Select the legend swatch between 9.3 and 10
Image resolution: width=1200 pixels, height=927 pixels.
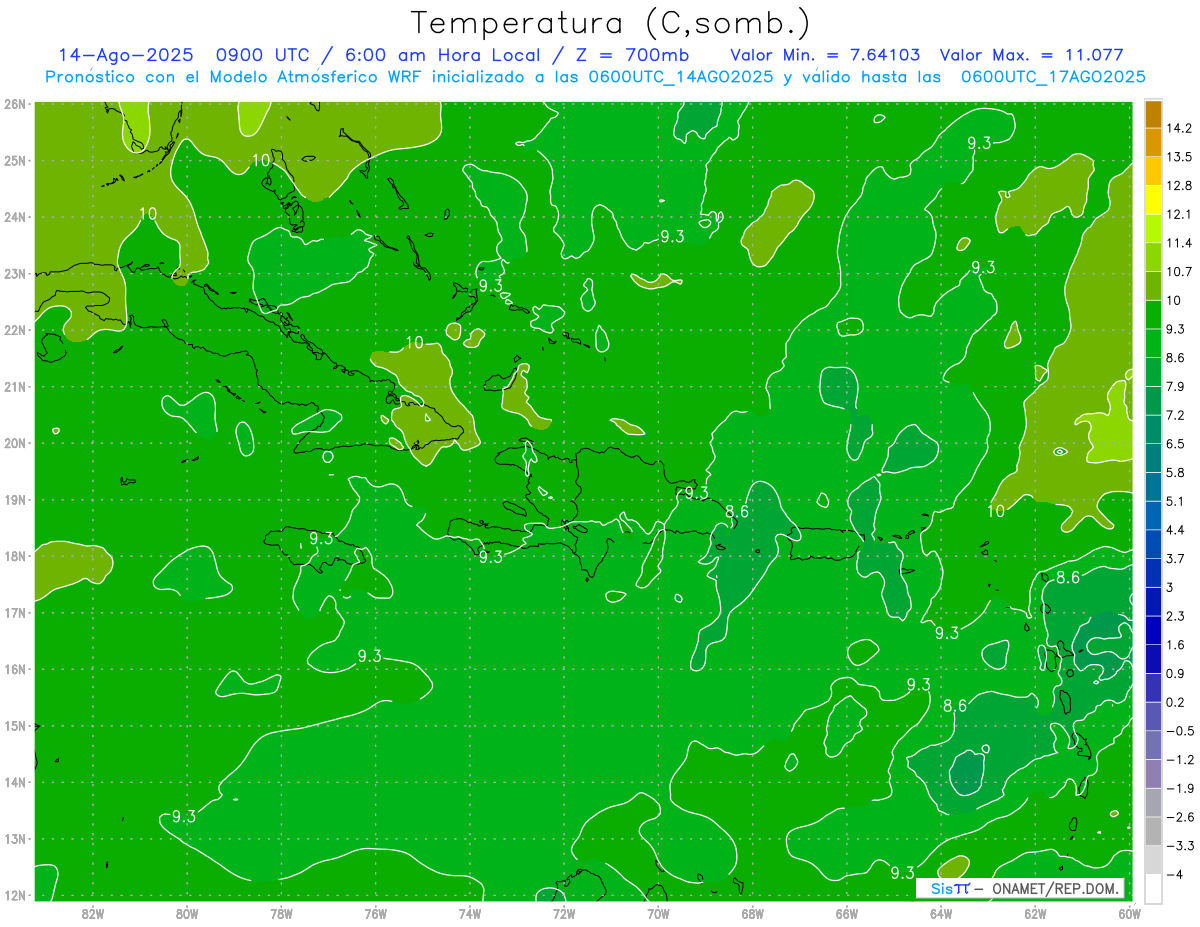[1153, 315]
